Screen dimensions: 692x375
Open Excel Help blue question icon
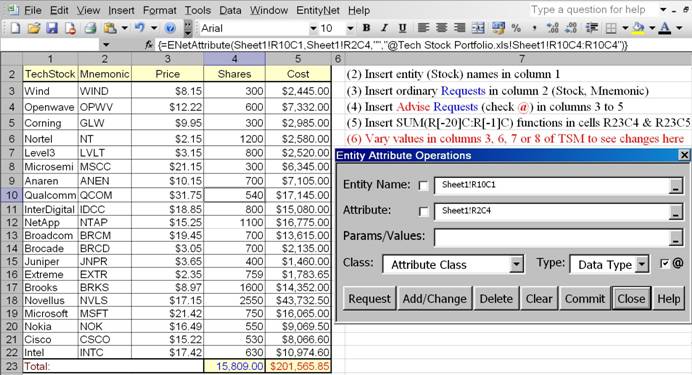[x=170, y=28]
